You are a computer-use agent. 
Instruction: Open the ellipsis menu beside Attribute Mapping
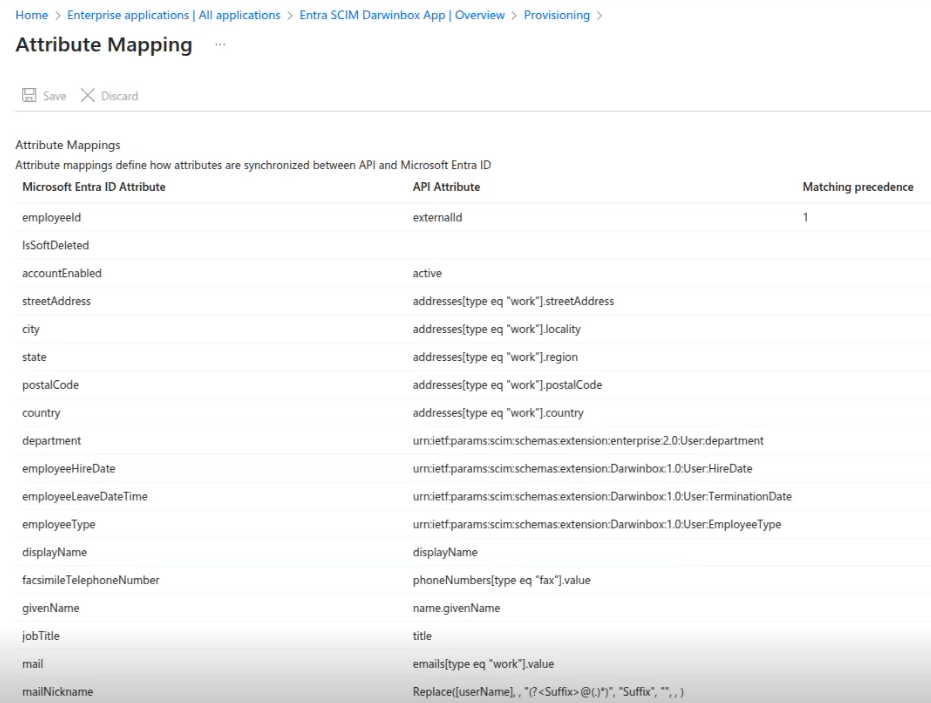[x=220, y=45]
